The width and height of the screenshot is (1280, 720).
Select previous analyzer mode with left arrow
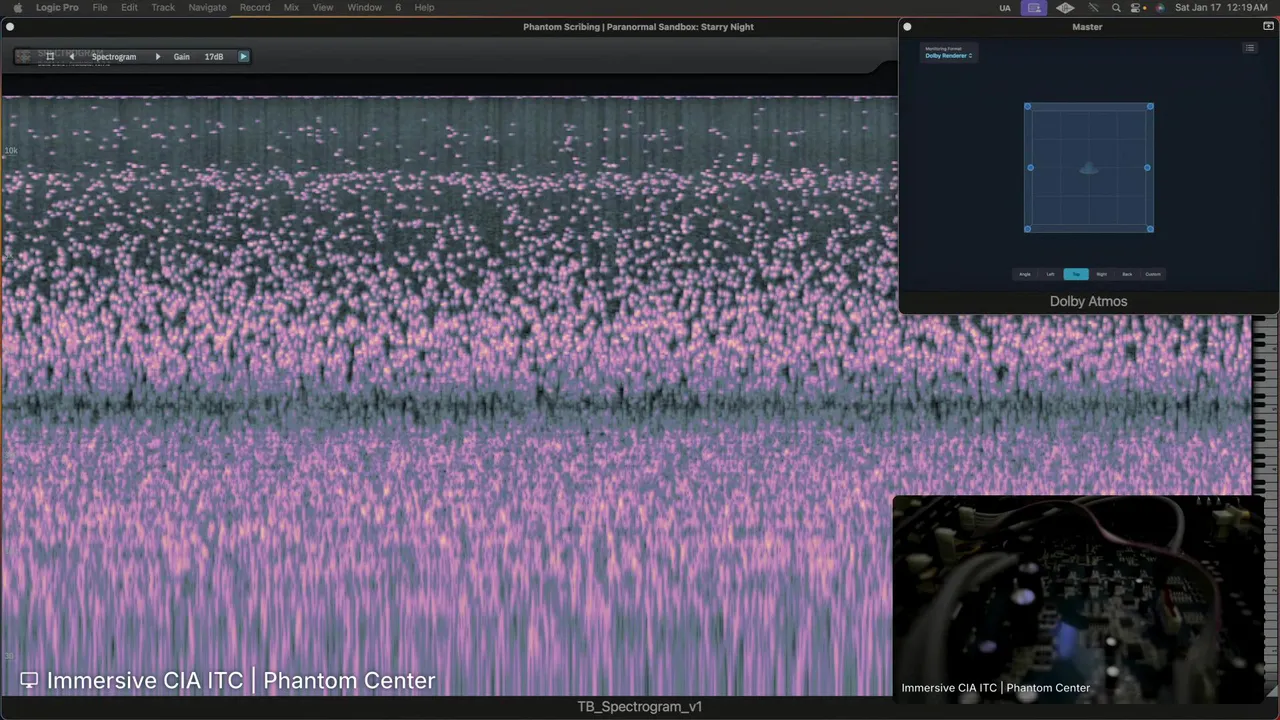pos(71,57)
